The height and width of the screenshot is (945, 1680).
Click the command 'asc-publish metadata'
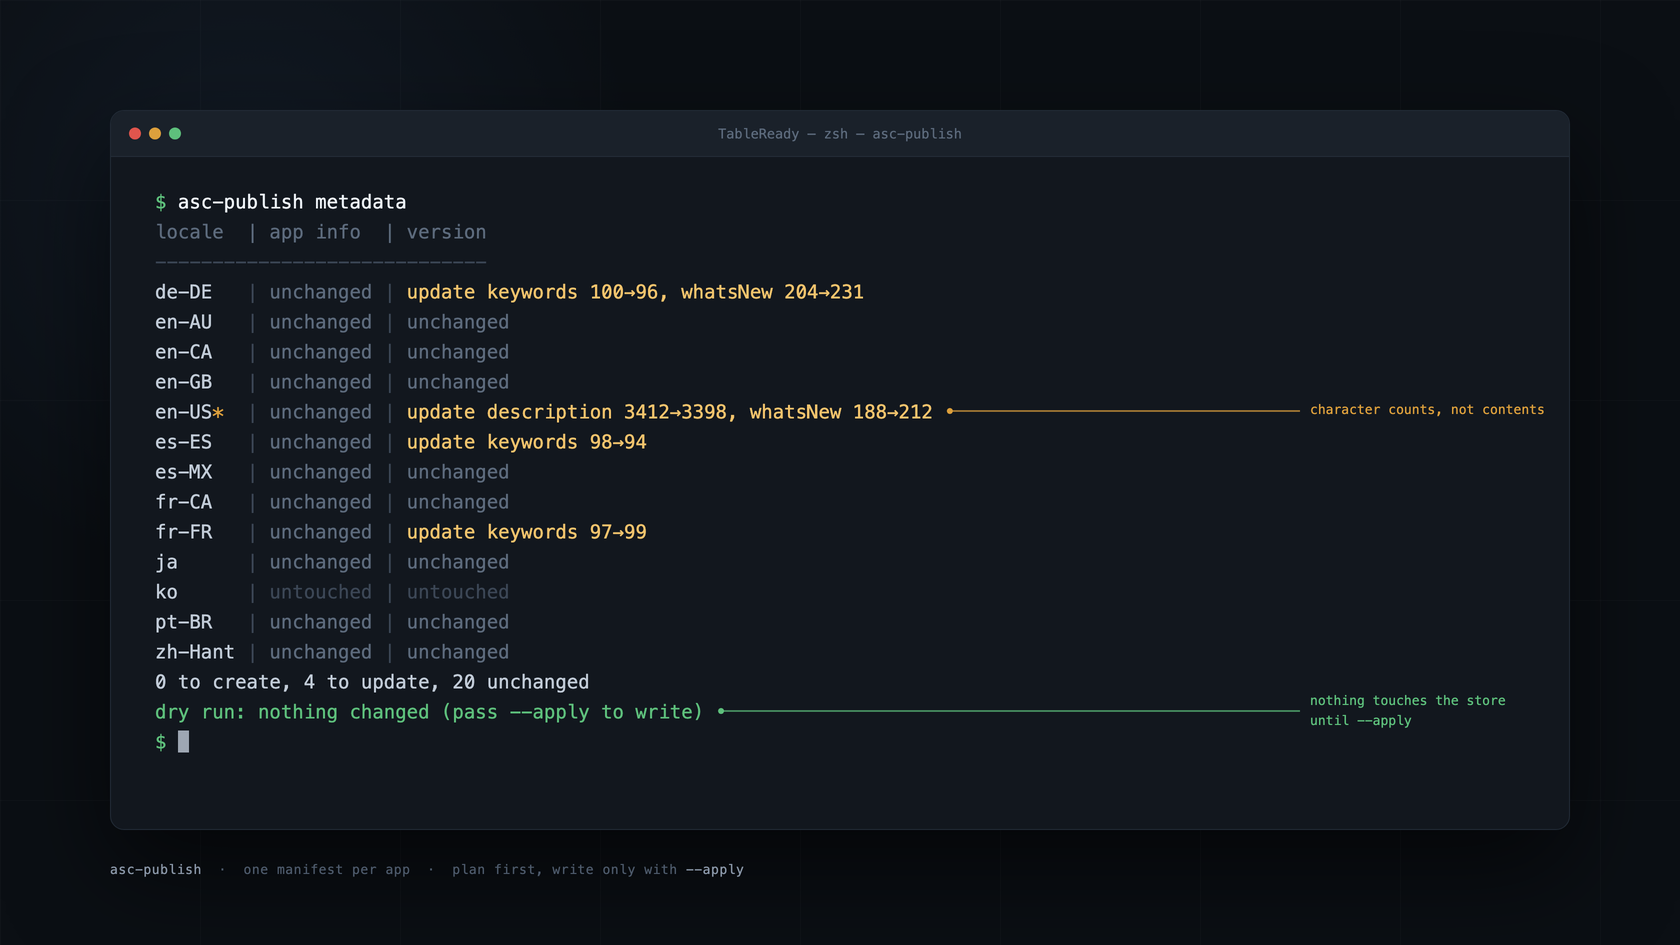[292, 202]
